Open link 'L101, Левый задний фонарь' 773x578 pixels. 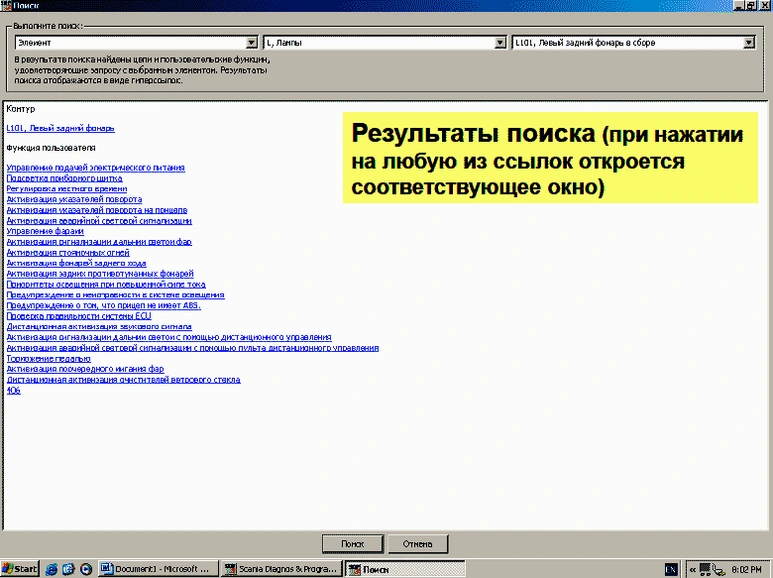[x=60, y=128]
